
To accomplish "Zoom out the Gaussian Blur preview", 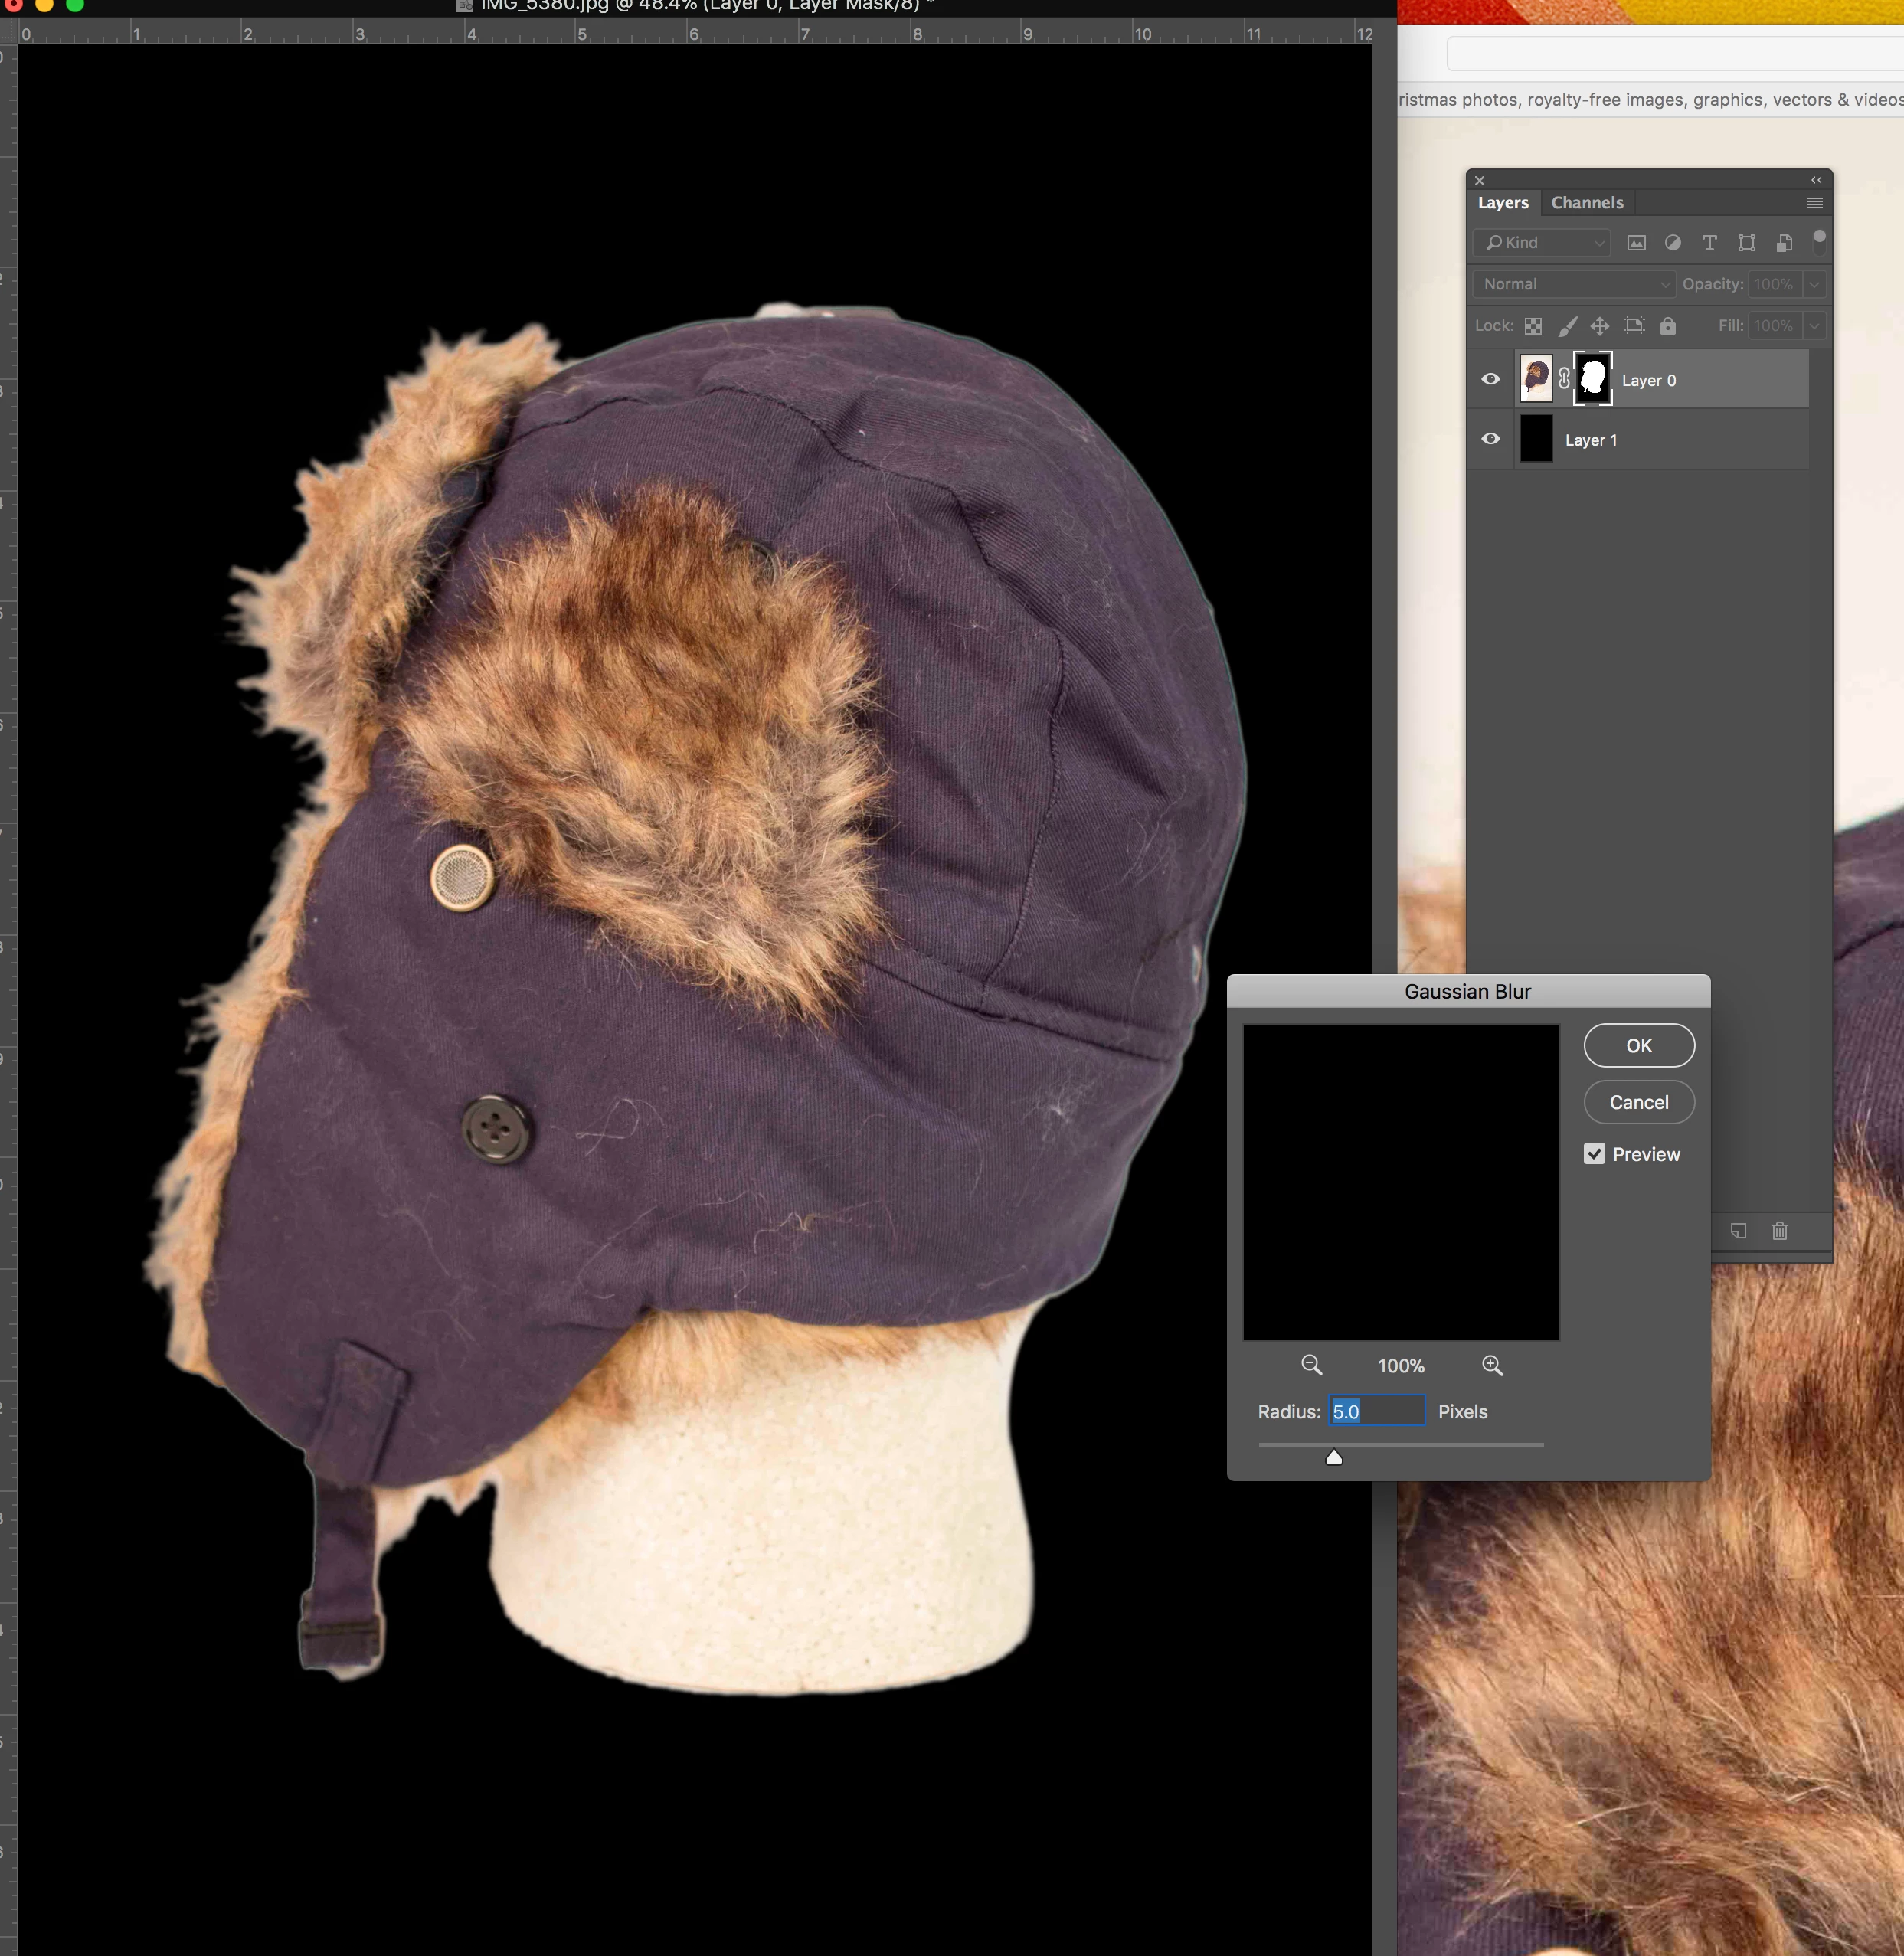I will pyautogui.click(x=1311, y=1365).
